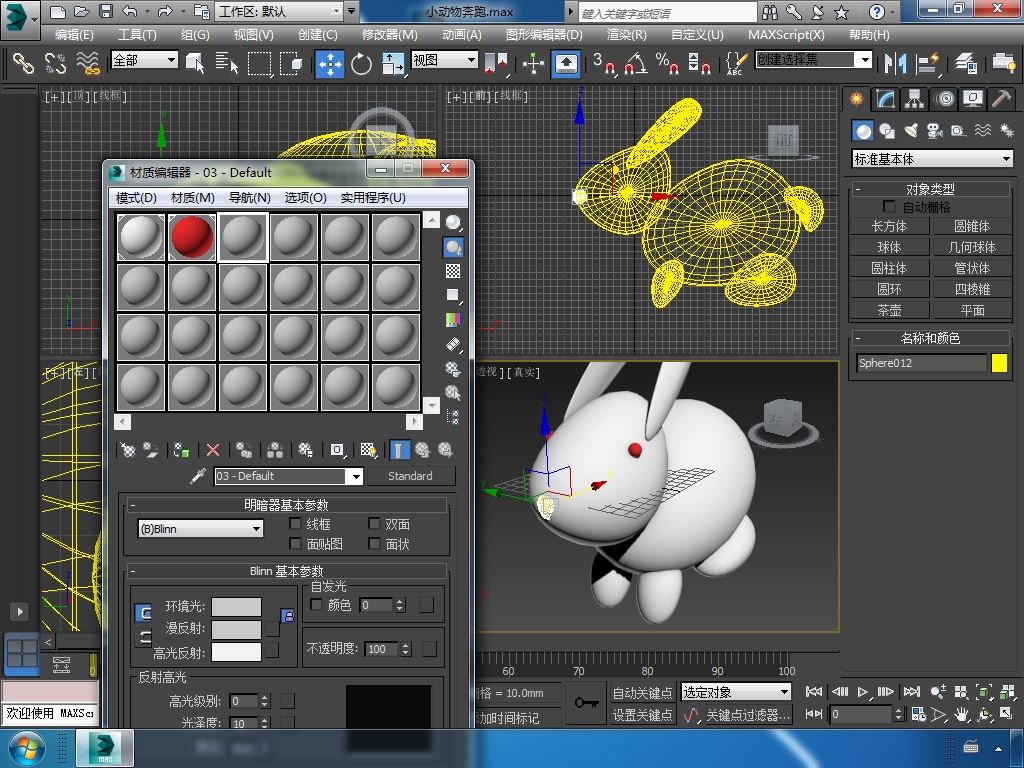1024x768 pixels.
Task: Toggle Background checker icon in material editor
Action: click(453, 271)
